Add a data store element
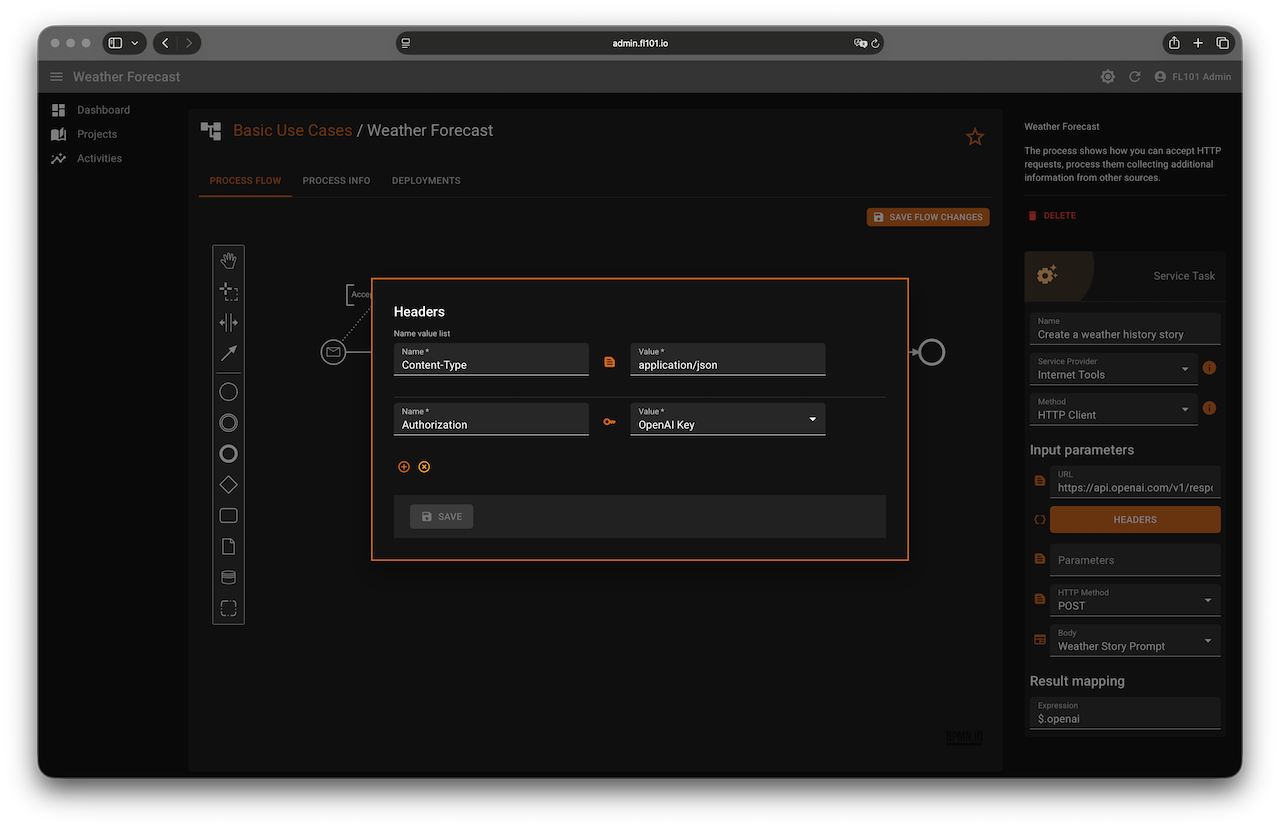 point(228,577)
